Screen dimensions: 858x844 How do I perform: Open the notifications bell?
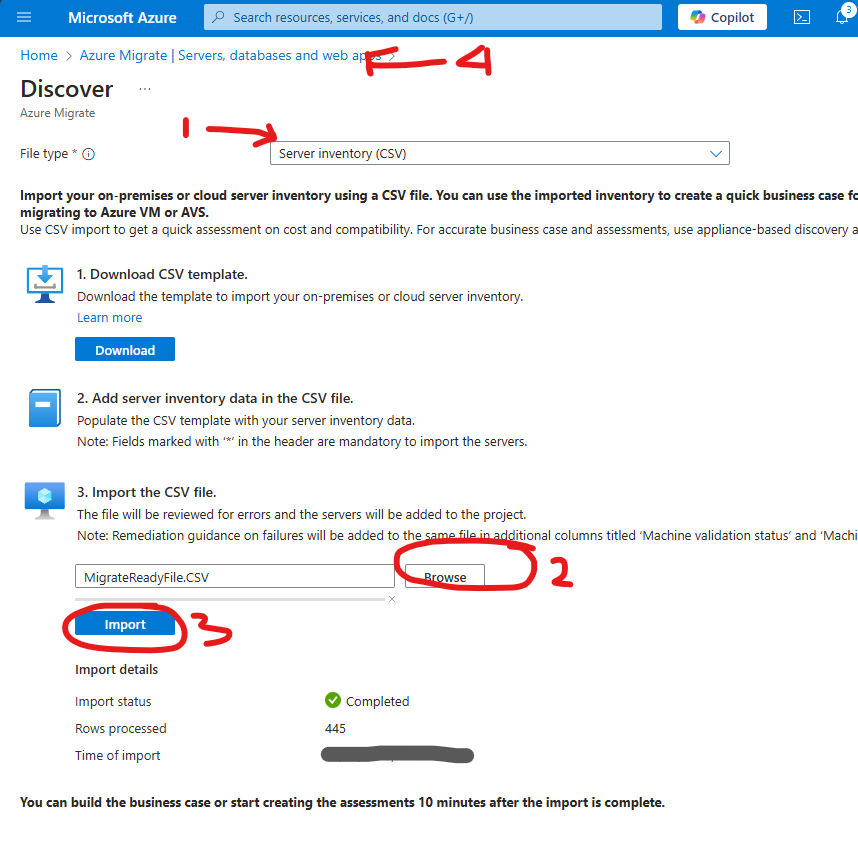coord(842,18)
